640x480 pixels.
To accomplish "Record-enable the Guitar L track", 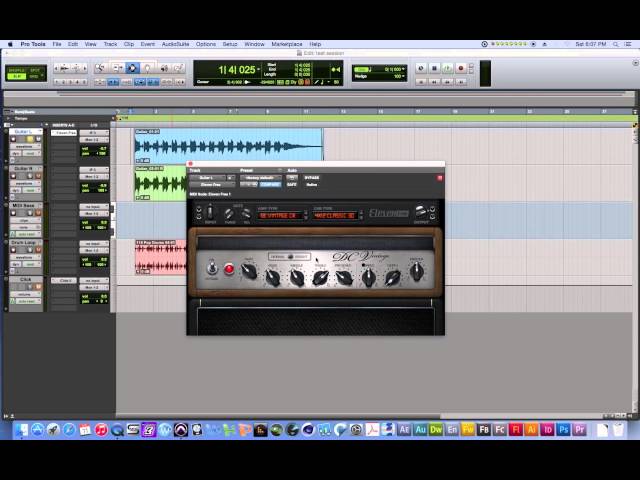I will [x=13, y=139].
